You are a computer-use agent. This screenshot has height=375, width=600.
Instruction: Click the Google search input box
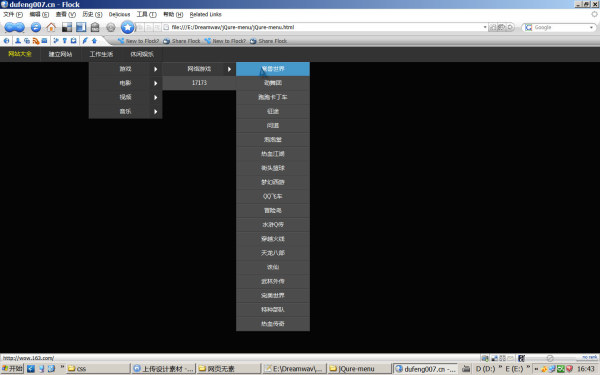(x=560, y=27)
